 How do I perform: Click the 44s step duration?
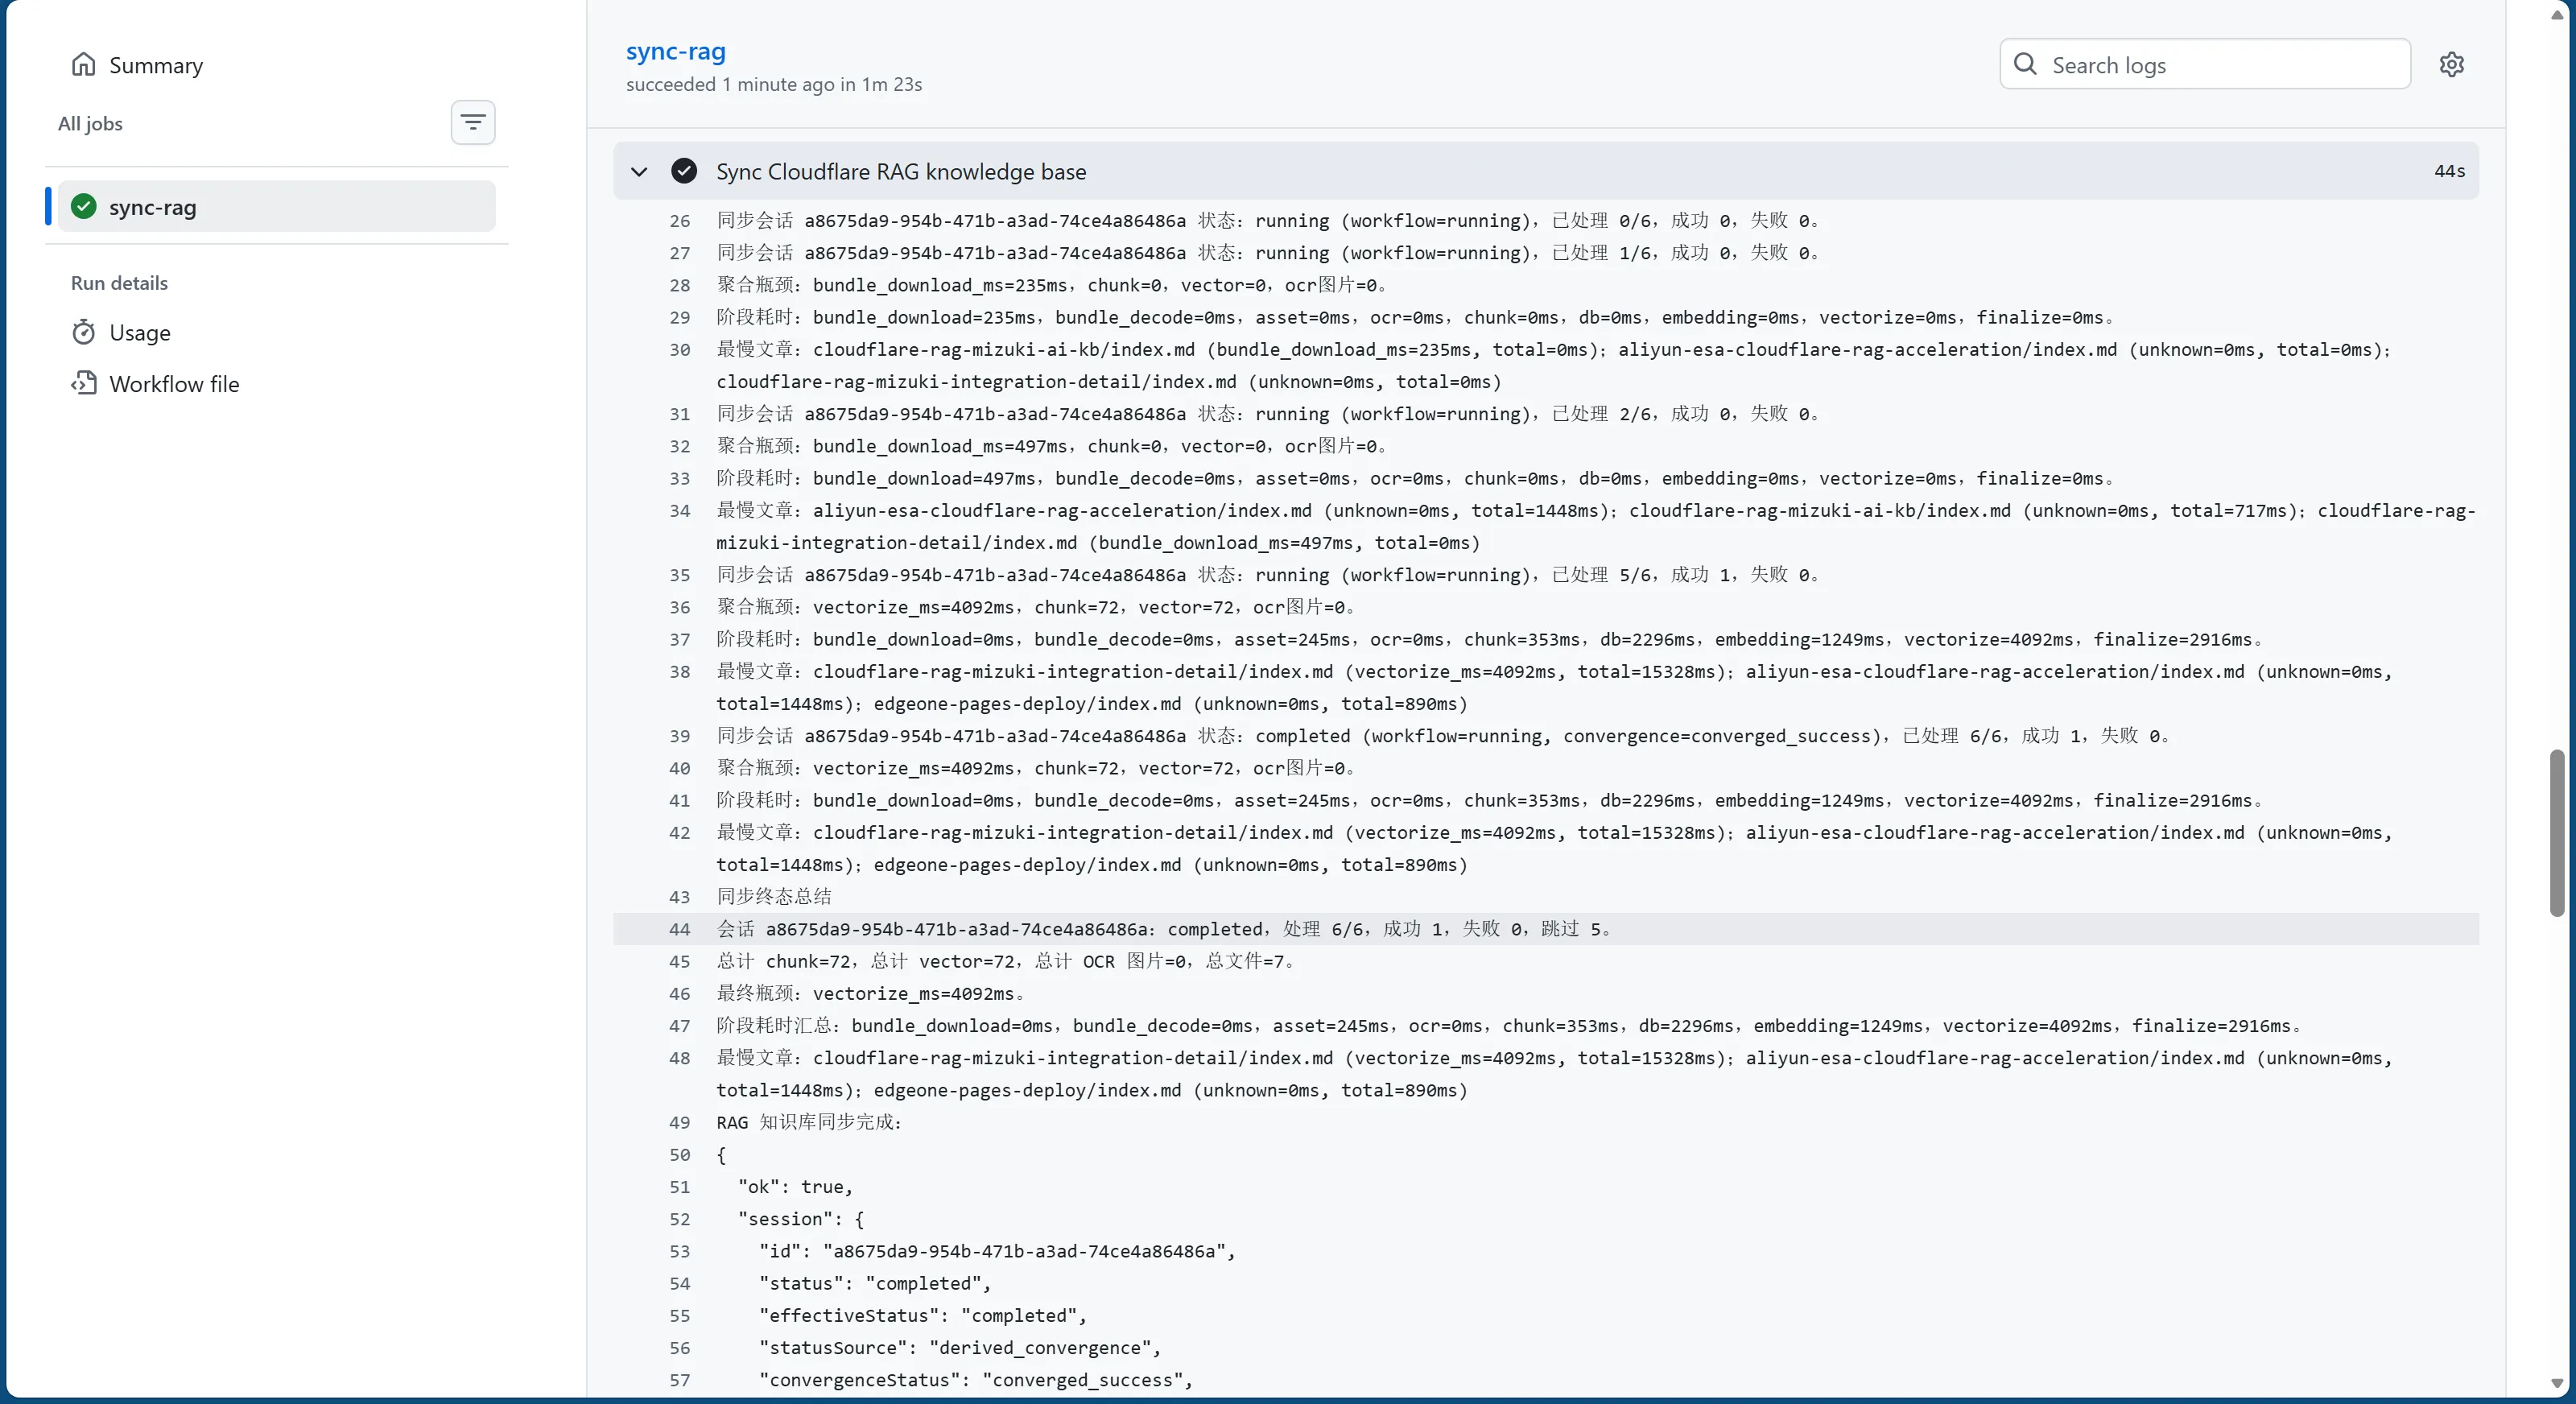pos(2450,171)
